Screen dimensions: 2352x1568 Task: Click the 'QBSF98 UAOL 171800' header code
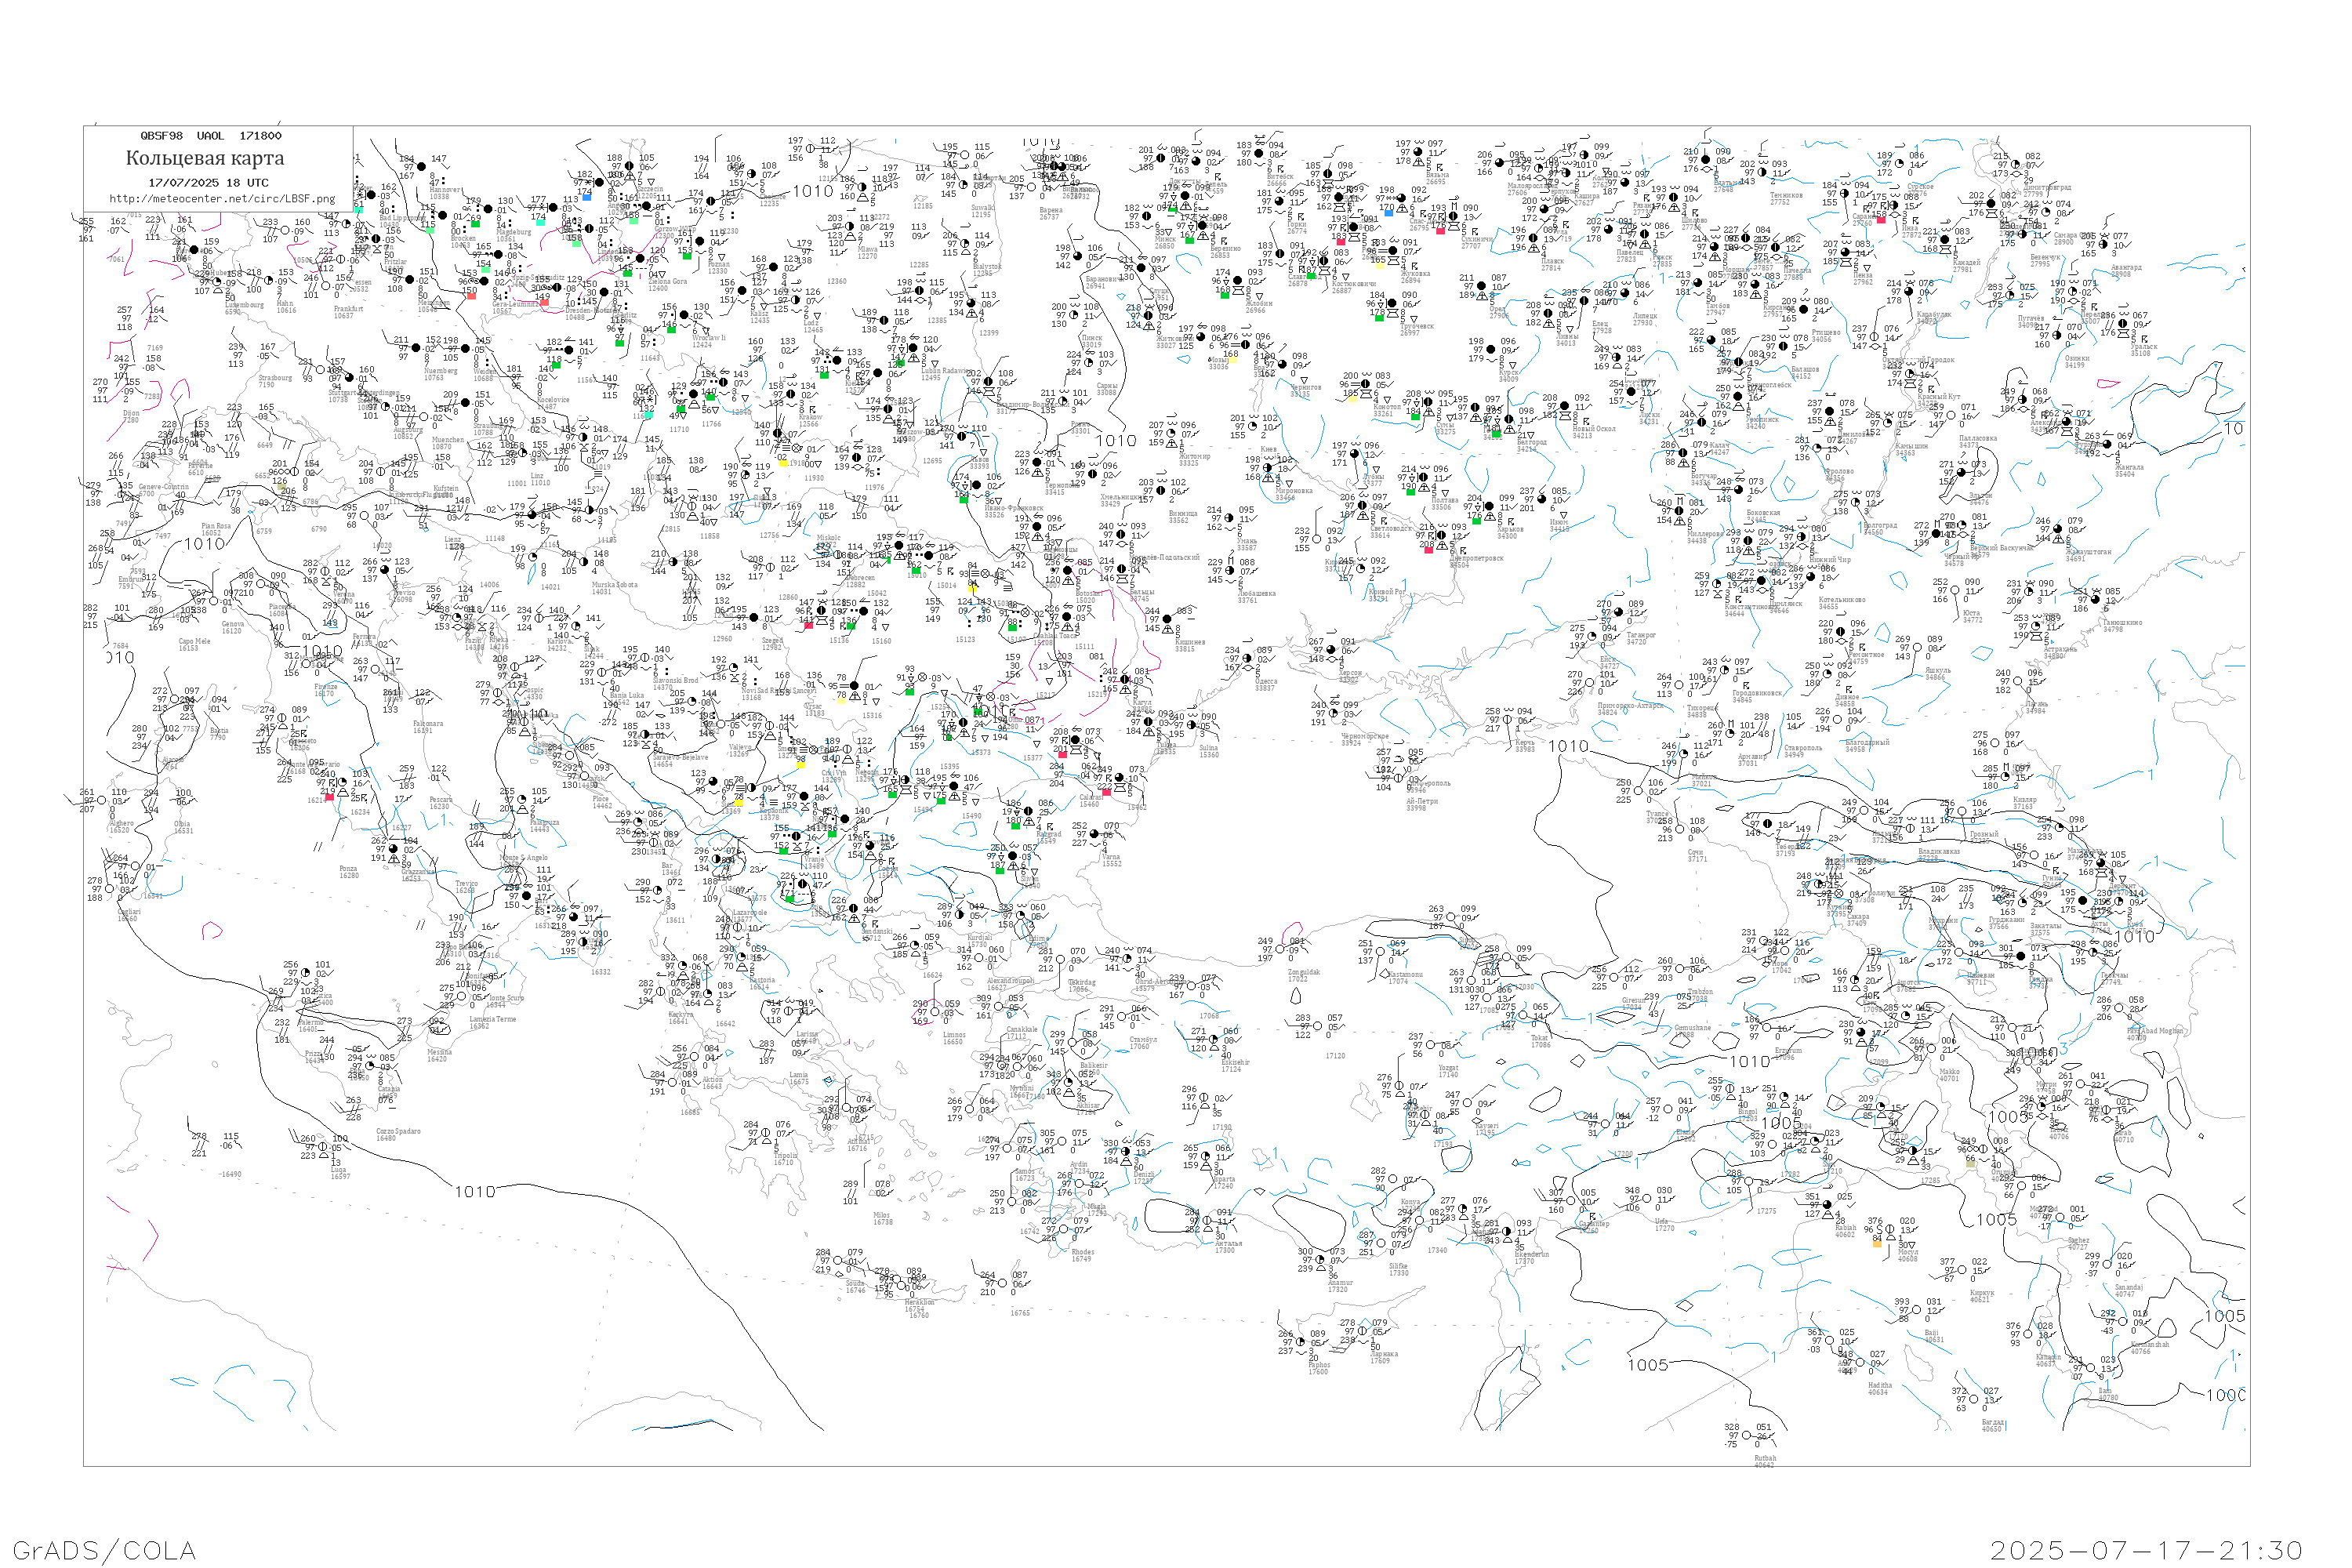[211, 136]
